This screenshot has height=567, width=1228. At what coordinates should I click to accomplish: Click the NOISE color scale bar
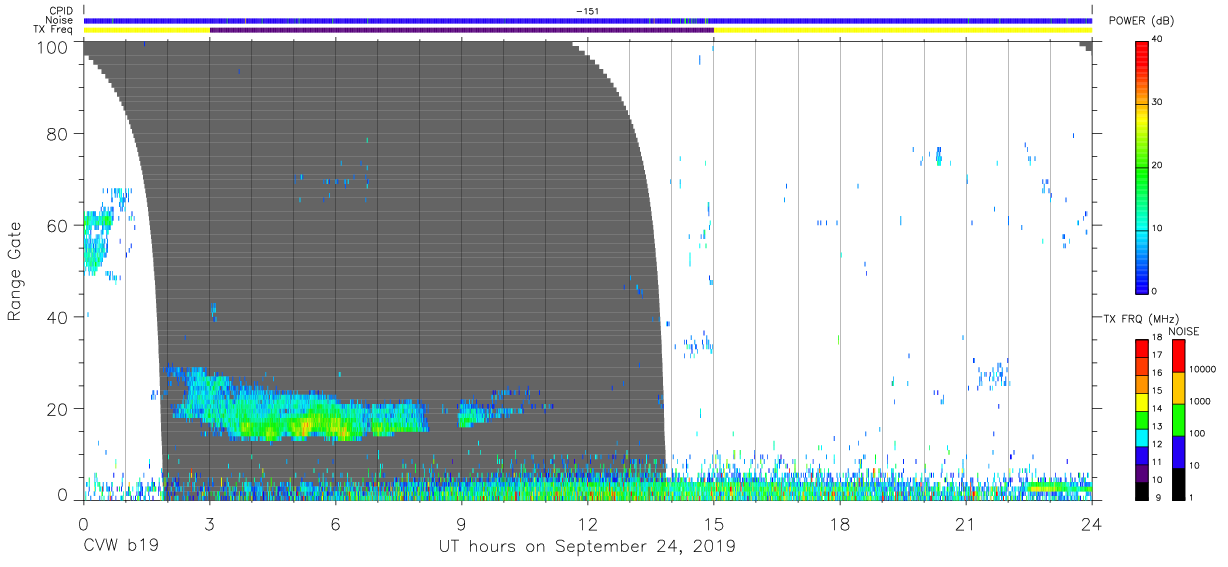[1178, 420]
